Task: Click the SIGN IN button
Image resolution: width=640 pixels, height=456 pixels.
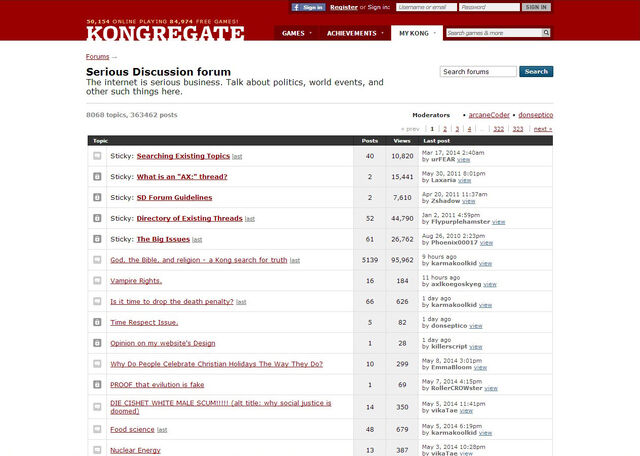Action: (x=536, y=7)
